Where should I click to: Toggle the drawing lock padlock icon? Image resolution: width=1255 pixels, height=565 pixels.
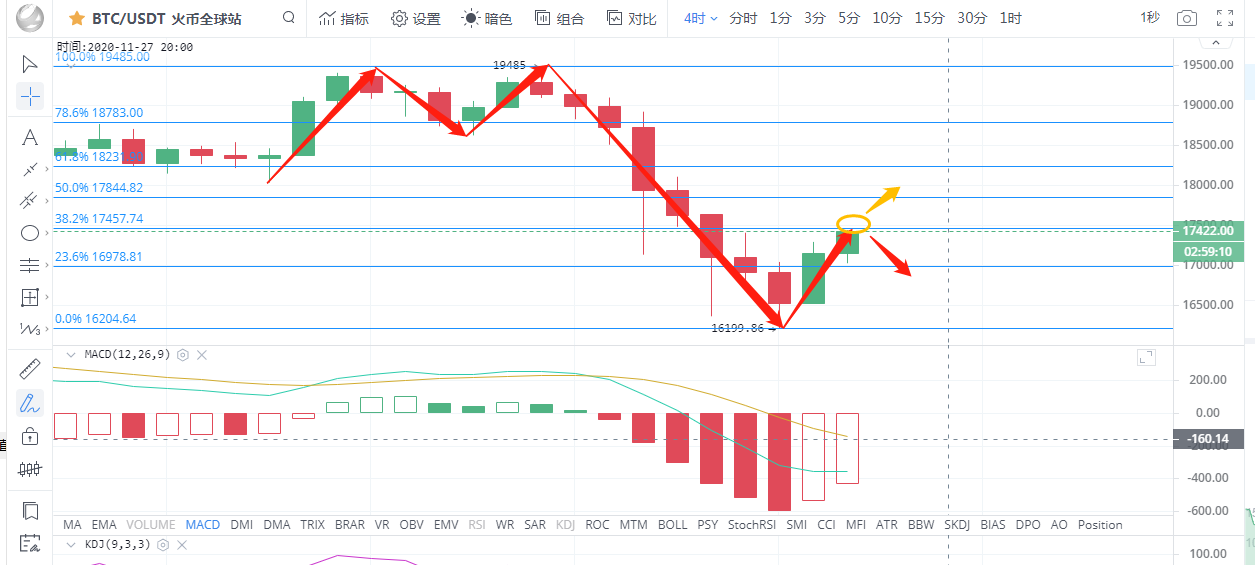[x=29, y=435]
